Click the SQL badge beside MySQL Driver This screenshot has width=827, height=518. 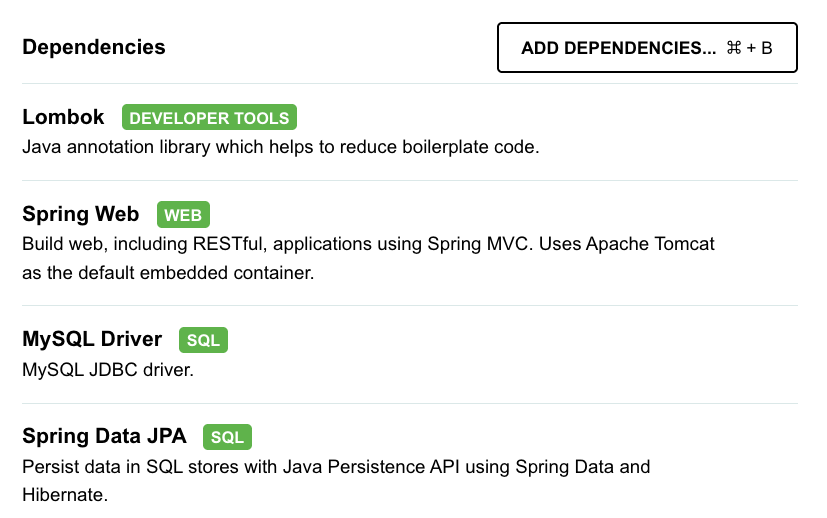click(x=203, y=340)
